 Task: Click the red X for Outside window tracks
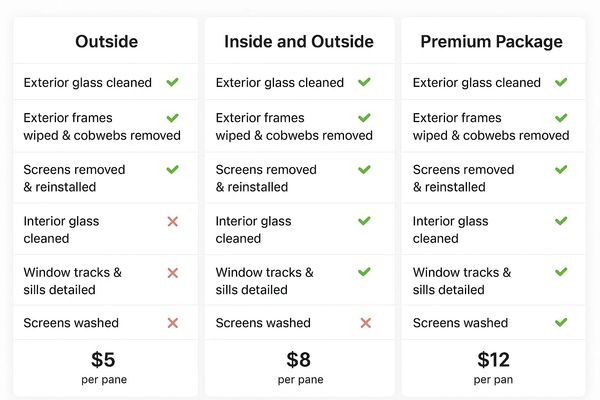coord(172,272)
